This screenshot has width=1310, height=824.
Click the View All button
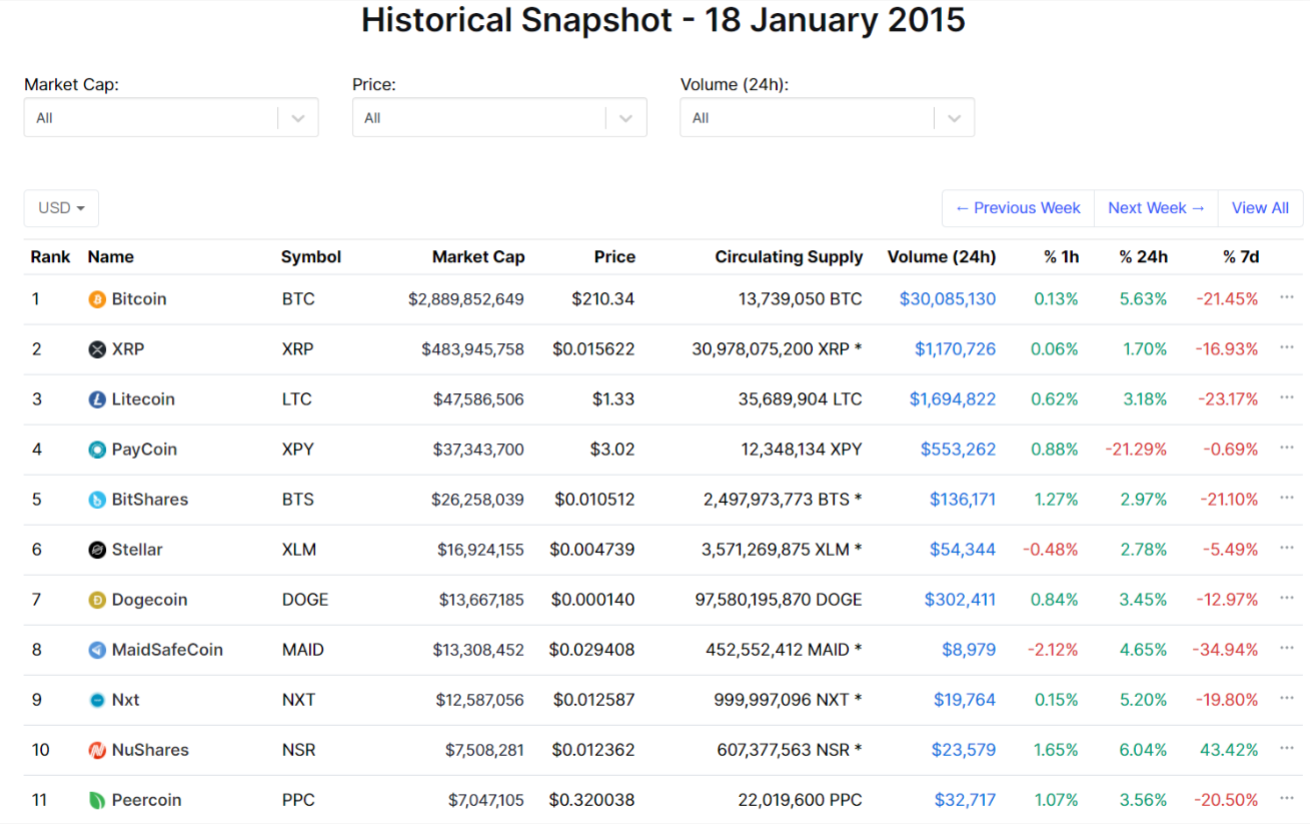(1260, 208)
